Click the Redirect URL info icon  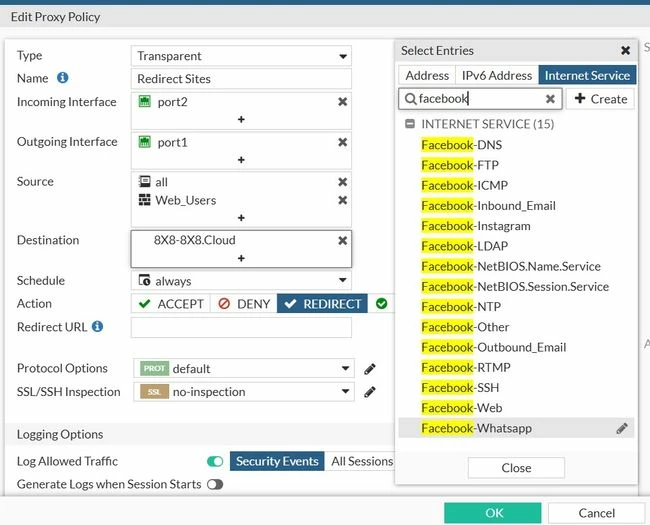point(97,326)
